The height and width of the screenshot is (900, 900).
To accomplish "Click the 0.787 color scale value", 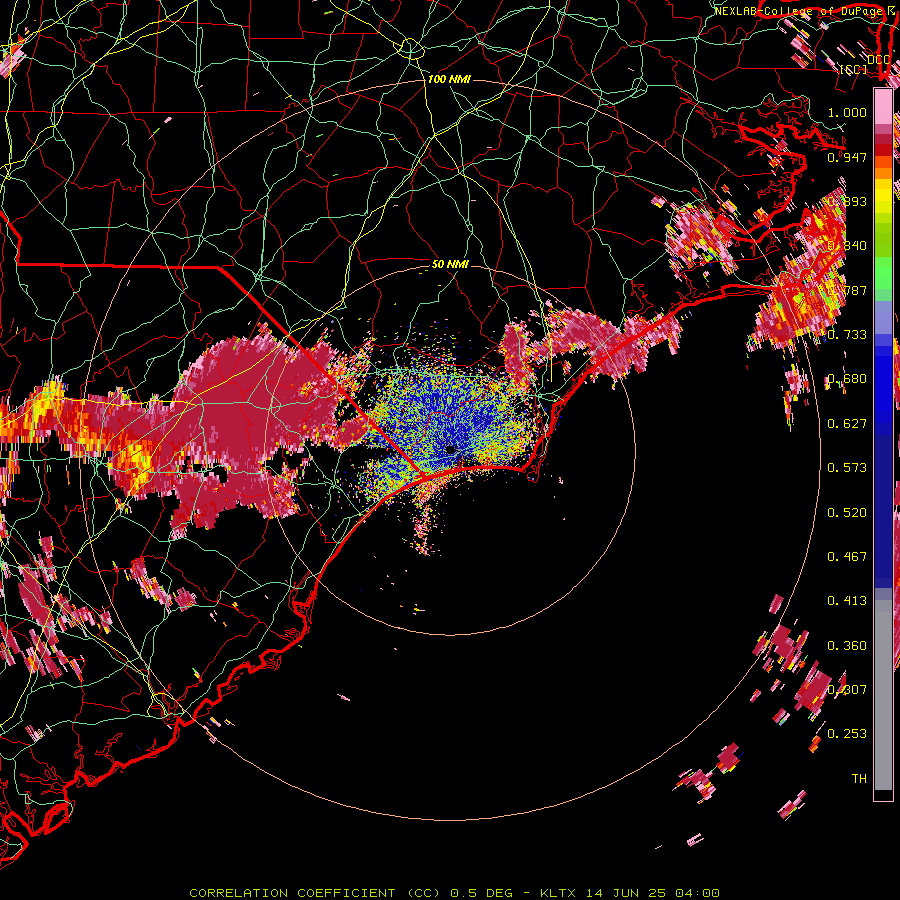I will (x=847, y=290).
